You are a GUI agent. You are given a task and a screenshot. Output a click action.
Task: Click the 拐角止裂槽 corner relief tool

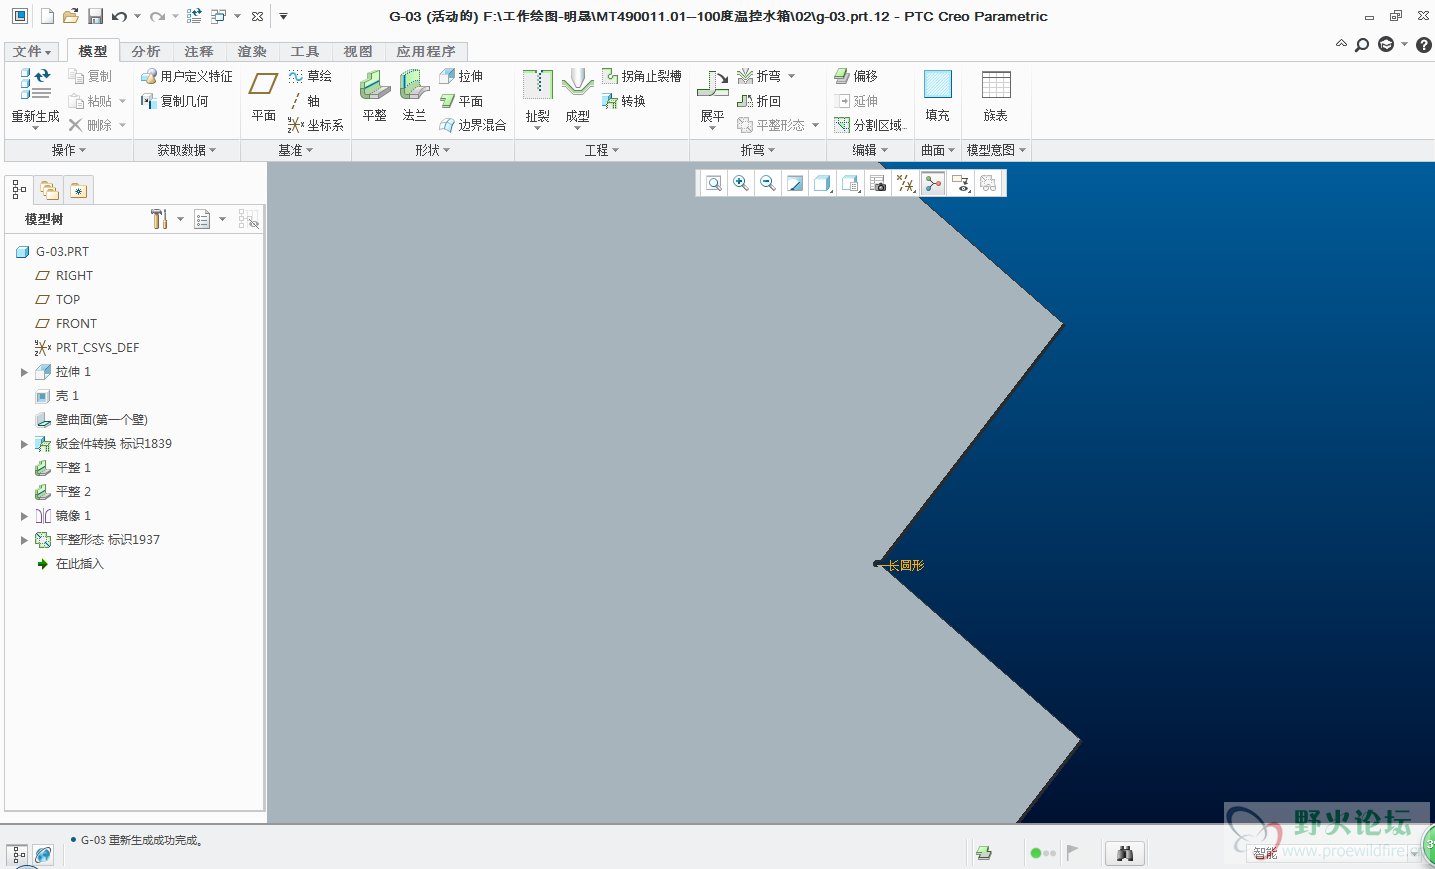pyautogui.click(x=642, y=76)
